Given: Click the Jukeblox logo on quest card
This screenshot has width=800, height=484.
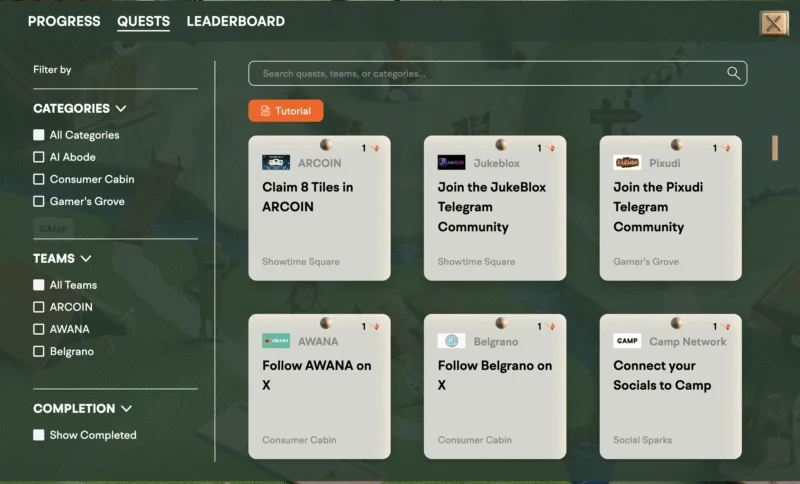Looking at the screenshot, I should coord(452,163).
